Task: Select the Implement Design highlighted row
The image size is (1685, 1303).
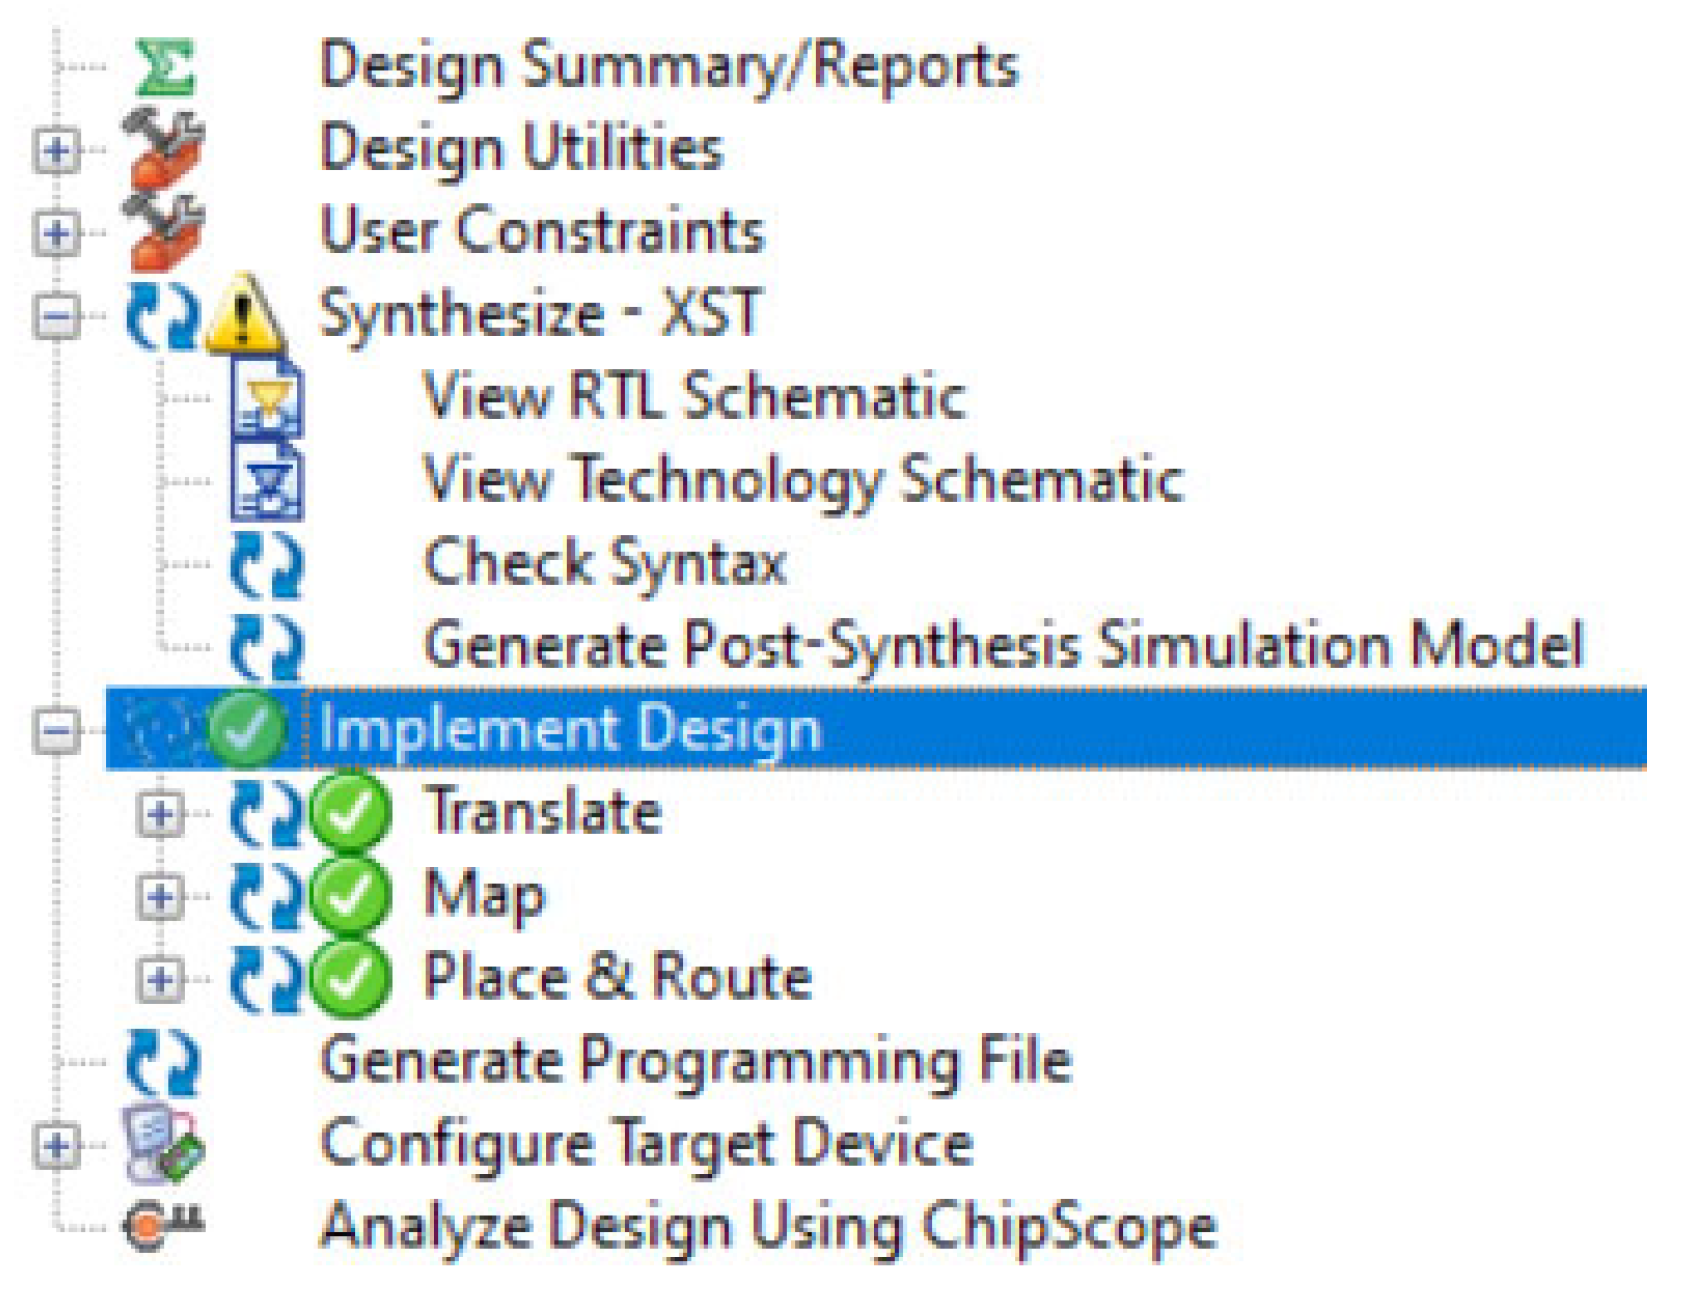Action: (876, 729)
